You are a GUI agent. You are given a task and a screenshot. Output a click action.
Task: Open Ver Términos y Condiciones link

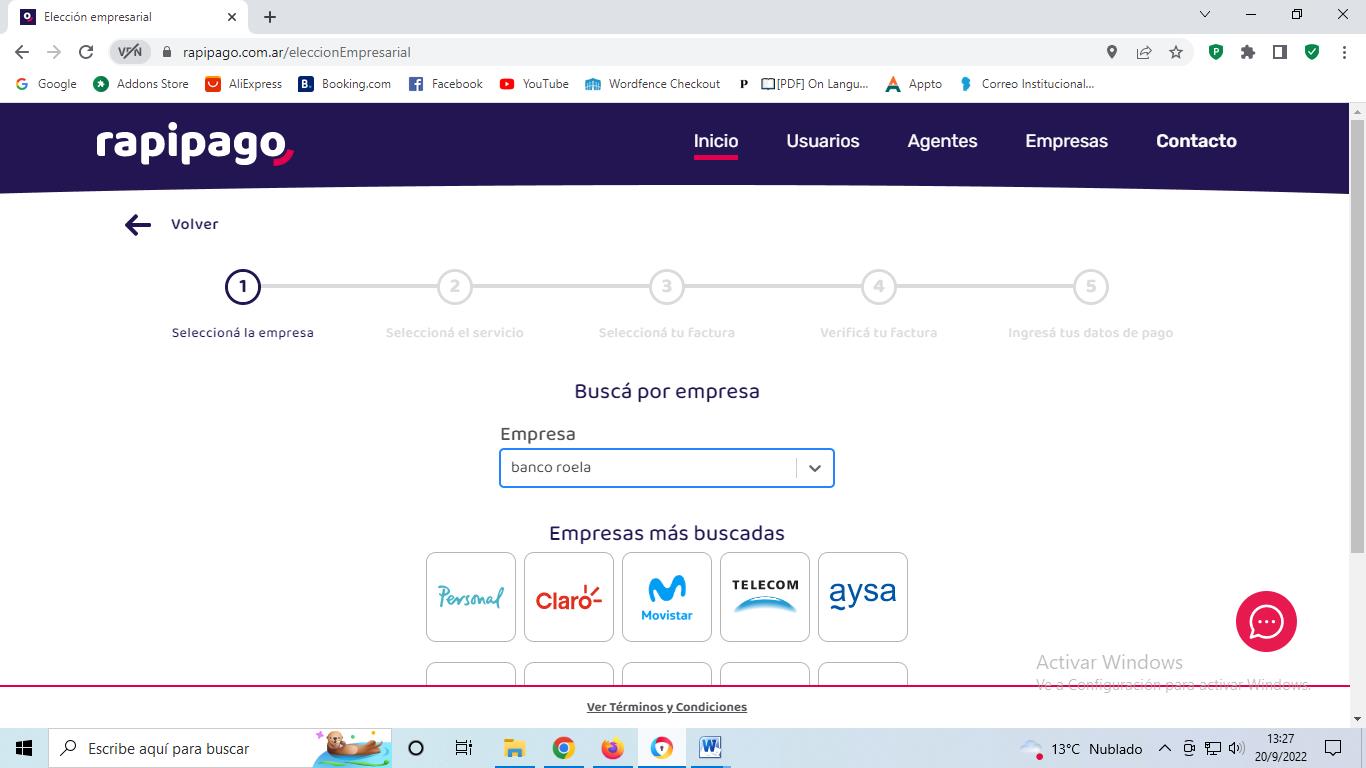point(667,707)
